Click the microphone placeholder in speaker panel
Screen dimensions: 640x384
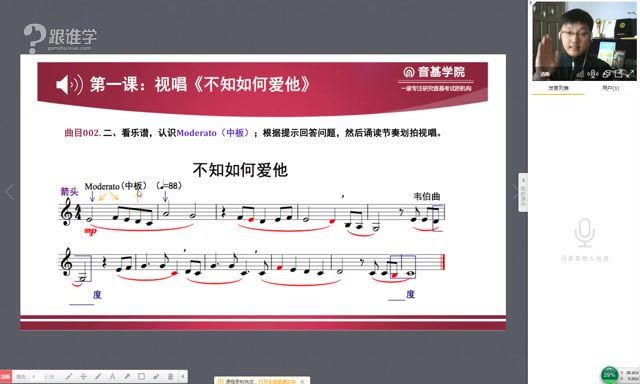584,233
